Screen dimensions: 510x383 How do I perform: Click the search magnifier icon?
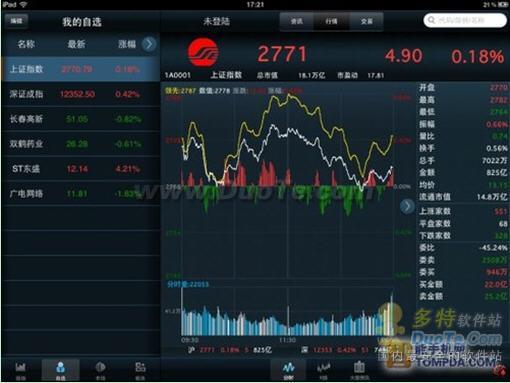tap(431, 20)
